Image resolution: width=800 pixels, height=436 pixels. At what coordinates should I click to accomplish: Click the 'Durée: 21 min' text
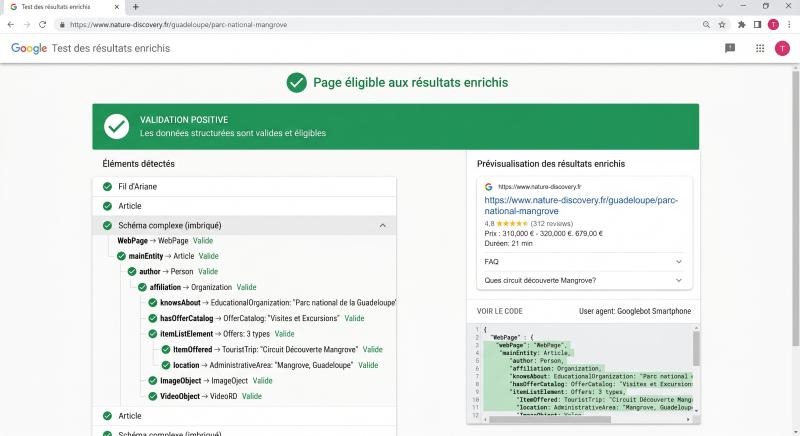tap(508, 243)
